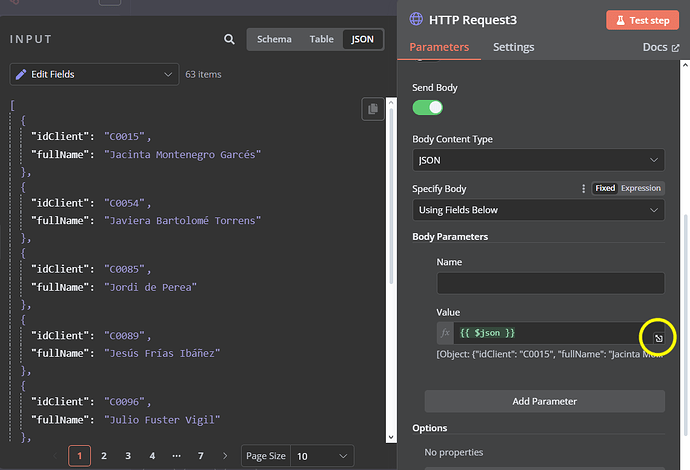The image size is (690, 470).
Task: Go to page 7 of results
Action: pos(201,456)
